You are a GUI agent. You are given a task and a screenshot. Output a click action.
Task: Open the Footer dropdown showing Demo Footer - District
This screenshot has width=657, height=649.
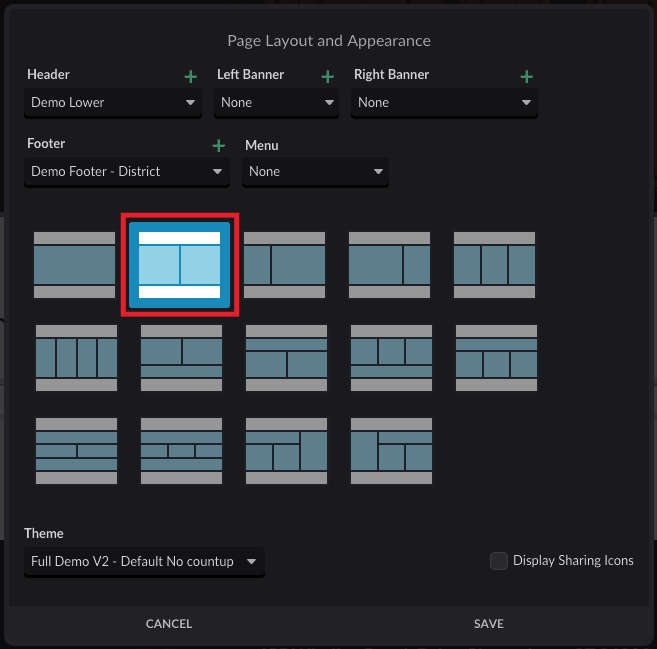(127, 172)
